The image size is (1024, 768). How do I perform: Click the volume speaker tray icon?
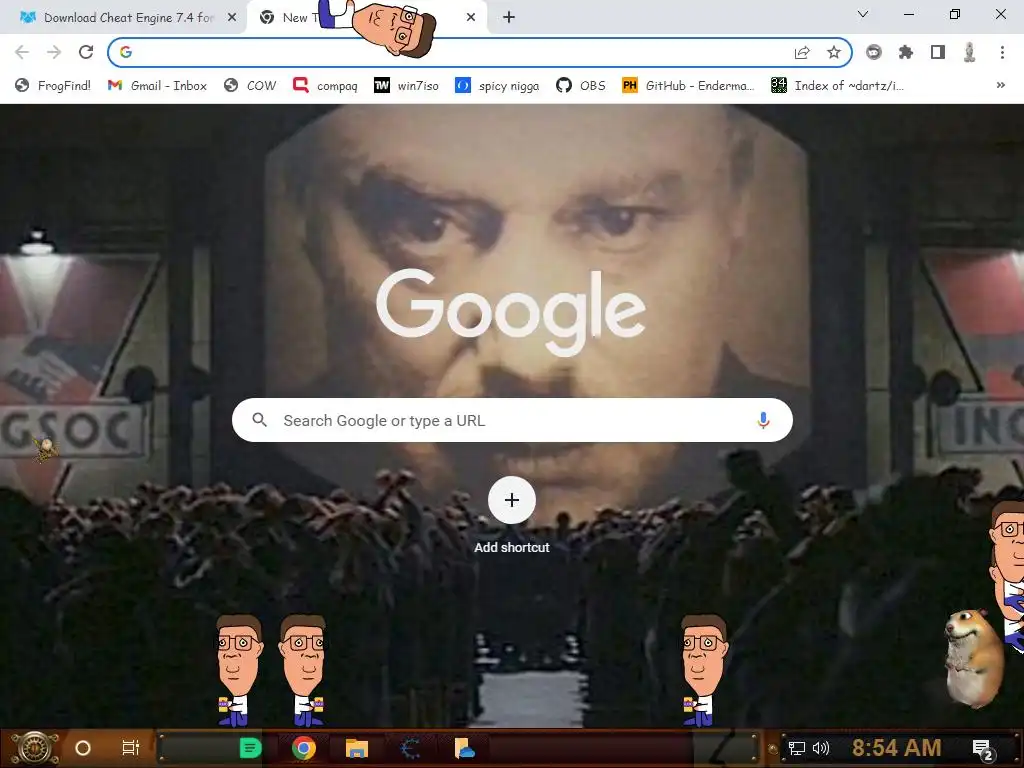(821, 748)
